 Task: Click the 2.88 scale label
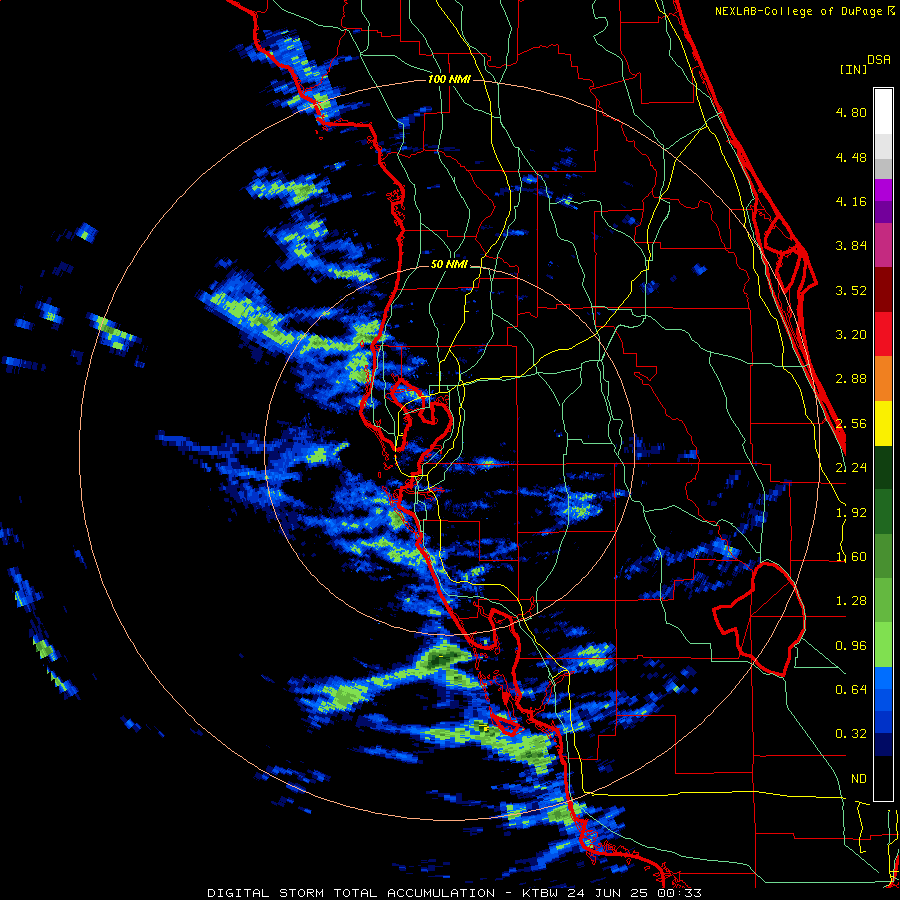(851, 379)
